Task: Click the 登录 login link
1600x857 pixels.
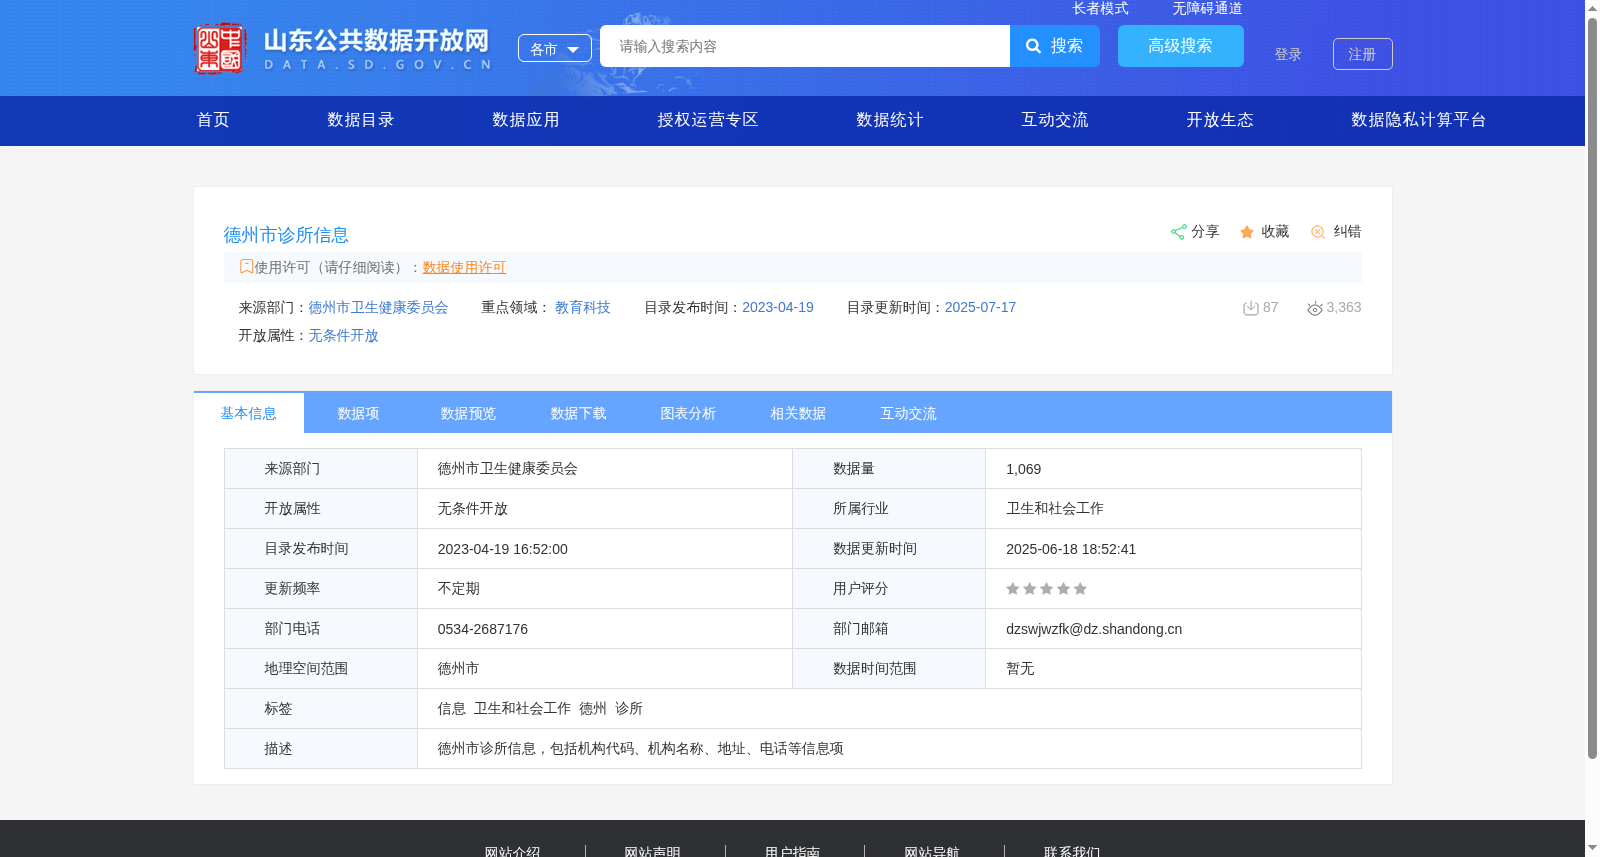Action: point(1288,54)
